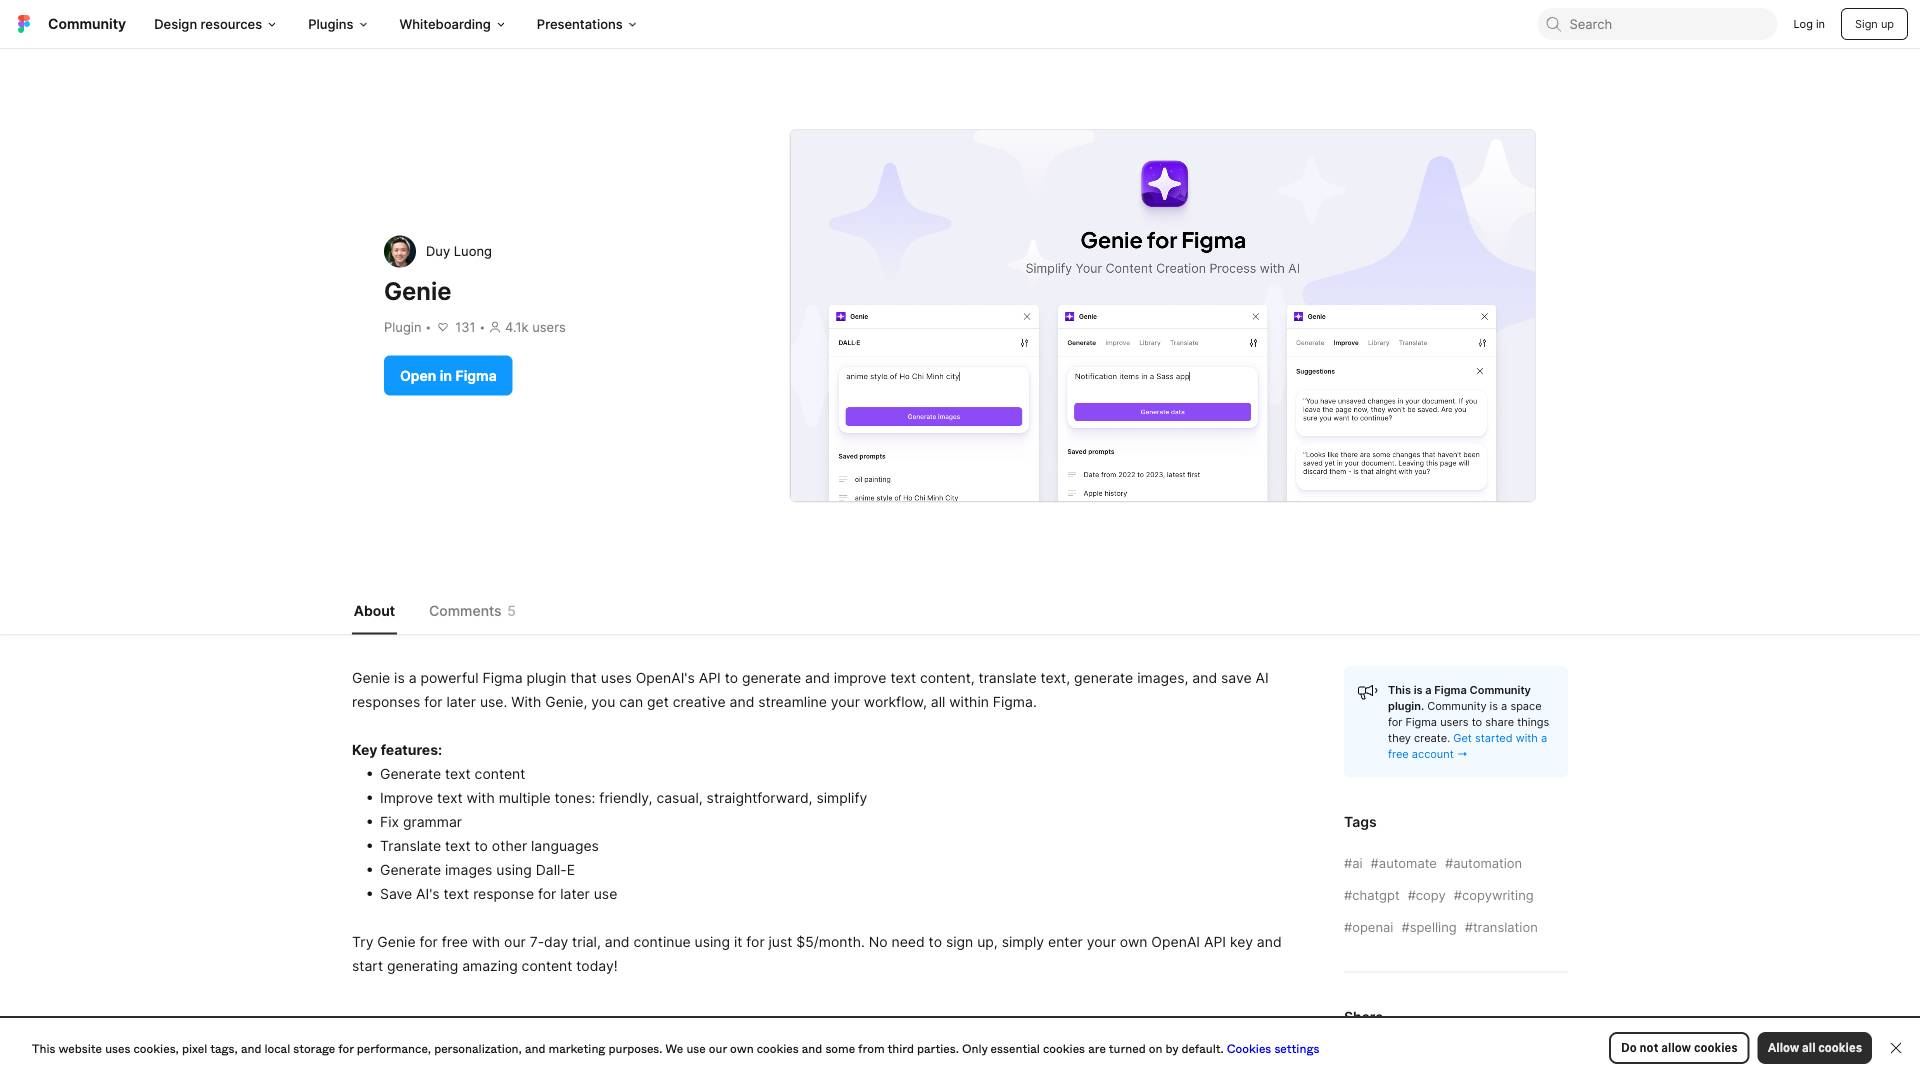The height and width of the screenshot is (1080, 1920).
Task: Click Allow all cookies button
Action: [1813, 1048]
